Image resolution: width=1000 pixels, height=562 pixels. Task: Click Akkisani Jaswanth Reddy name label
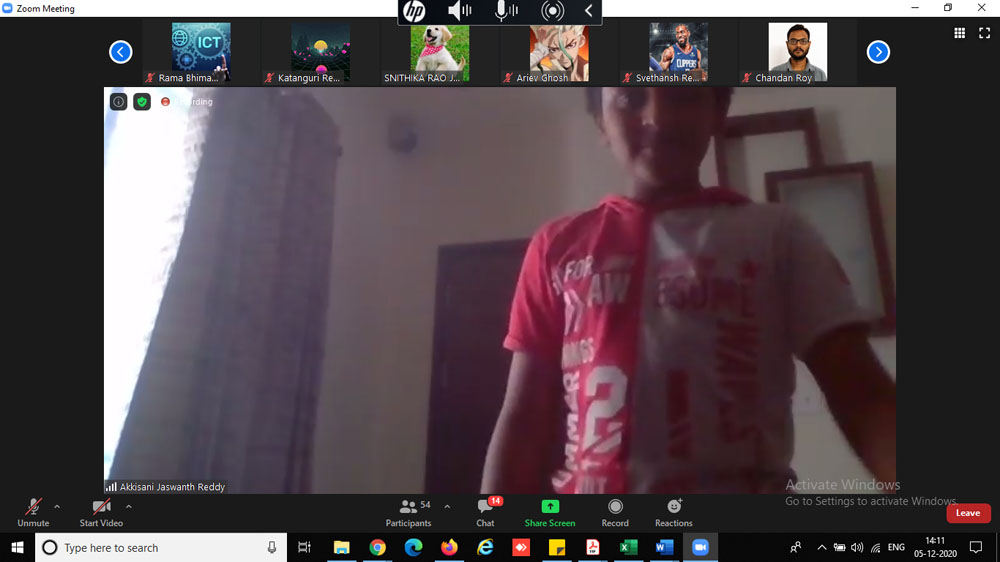[172, 487]
